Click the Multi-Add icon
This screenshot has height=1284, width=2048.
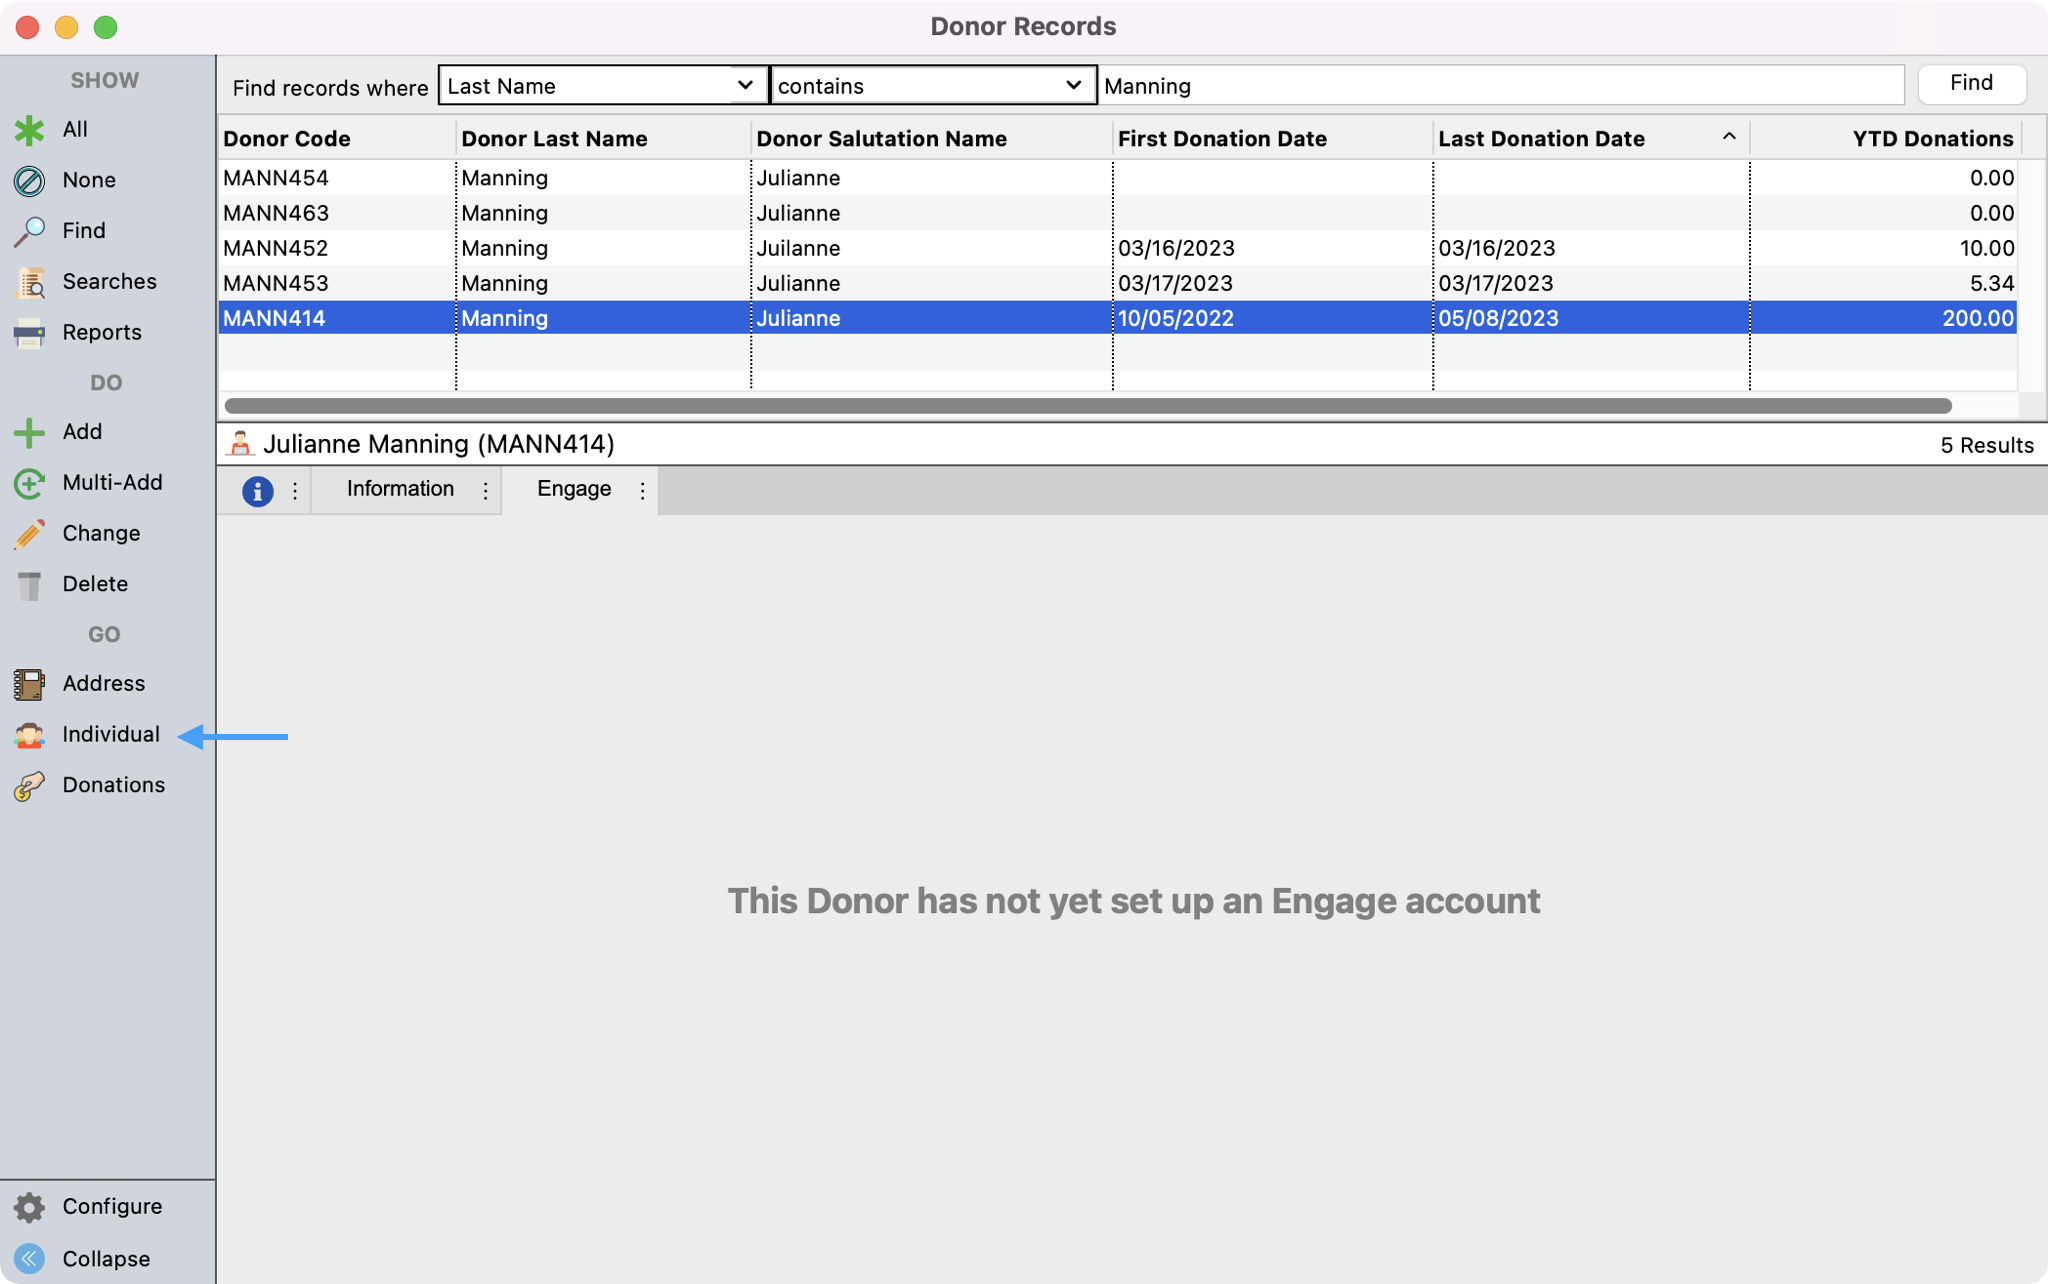29,484
